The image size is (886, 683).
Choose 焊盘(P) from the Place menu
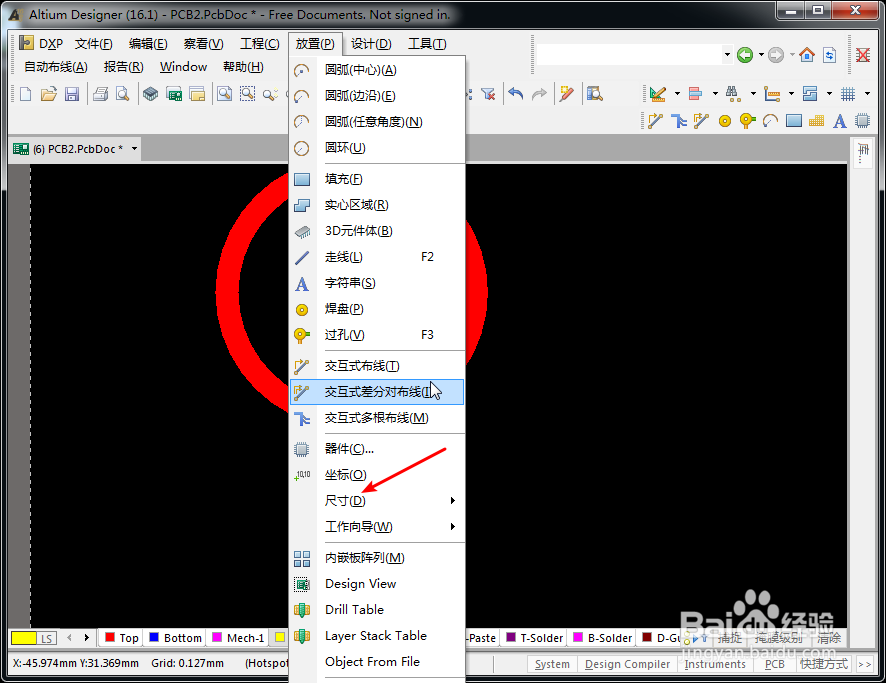377,309
